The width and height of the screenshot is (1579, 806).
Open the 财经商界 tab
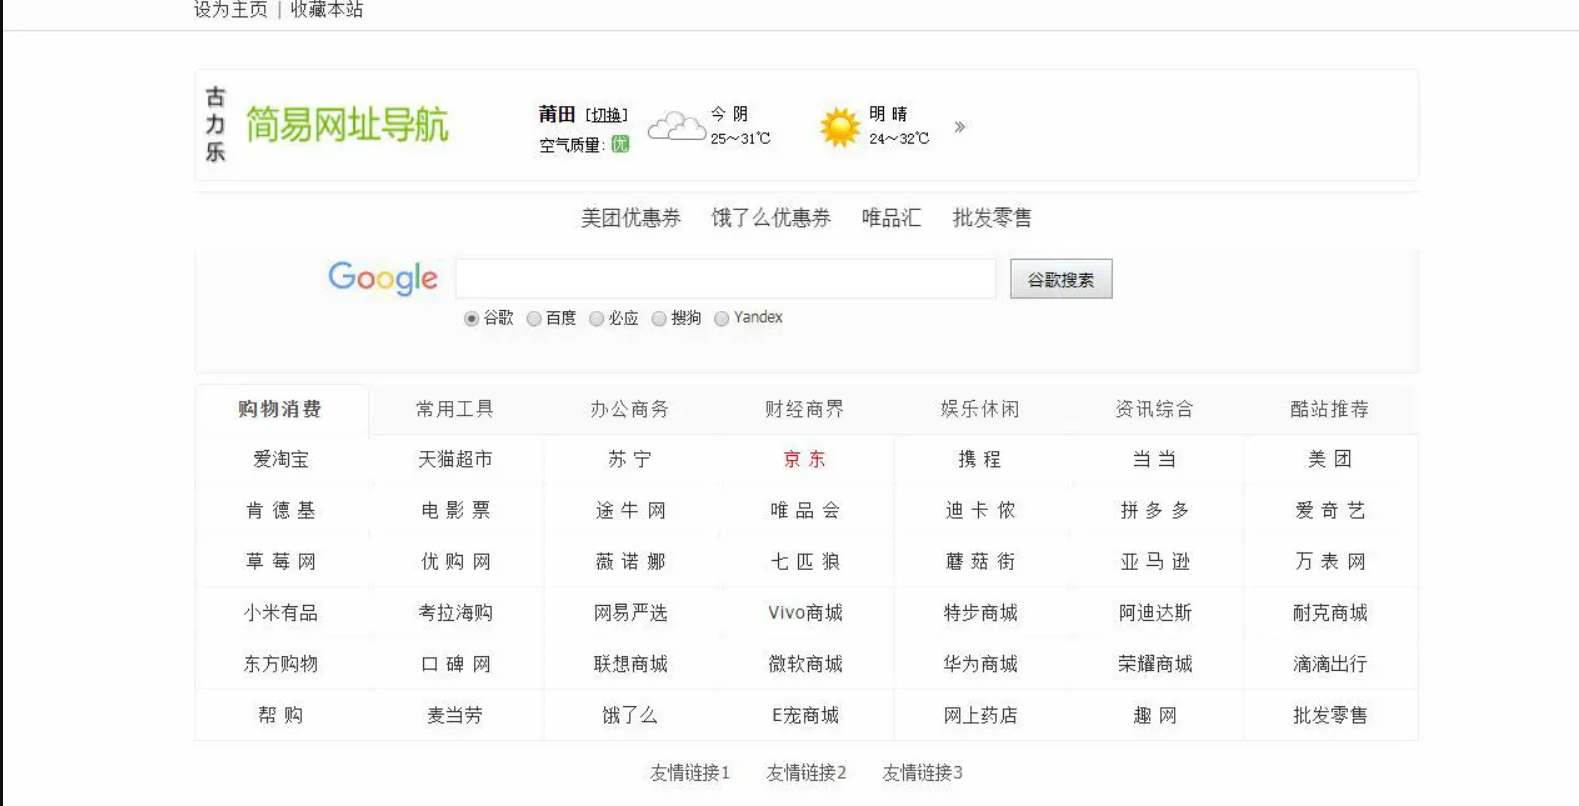point(805,409)
